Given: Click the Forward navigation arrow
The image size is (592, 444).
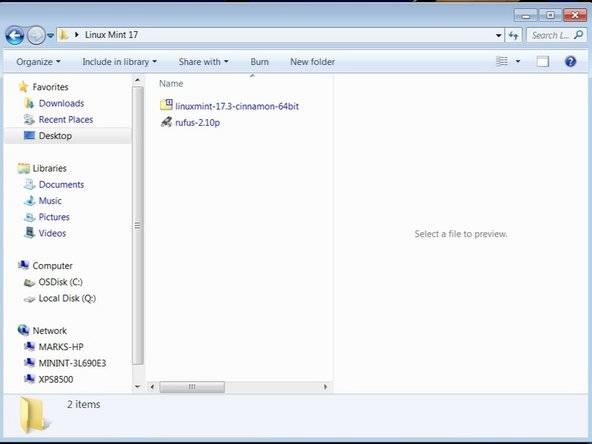Looking at the screenshot, I should pos(36,35).
